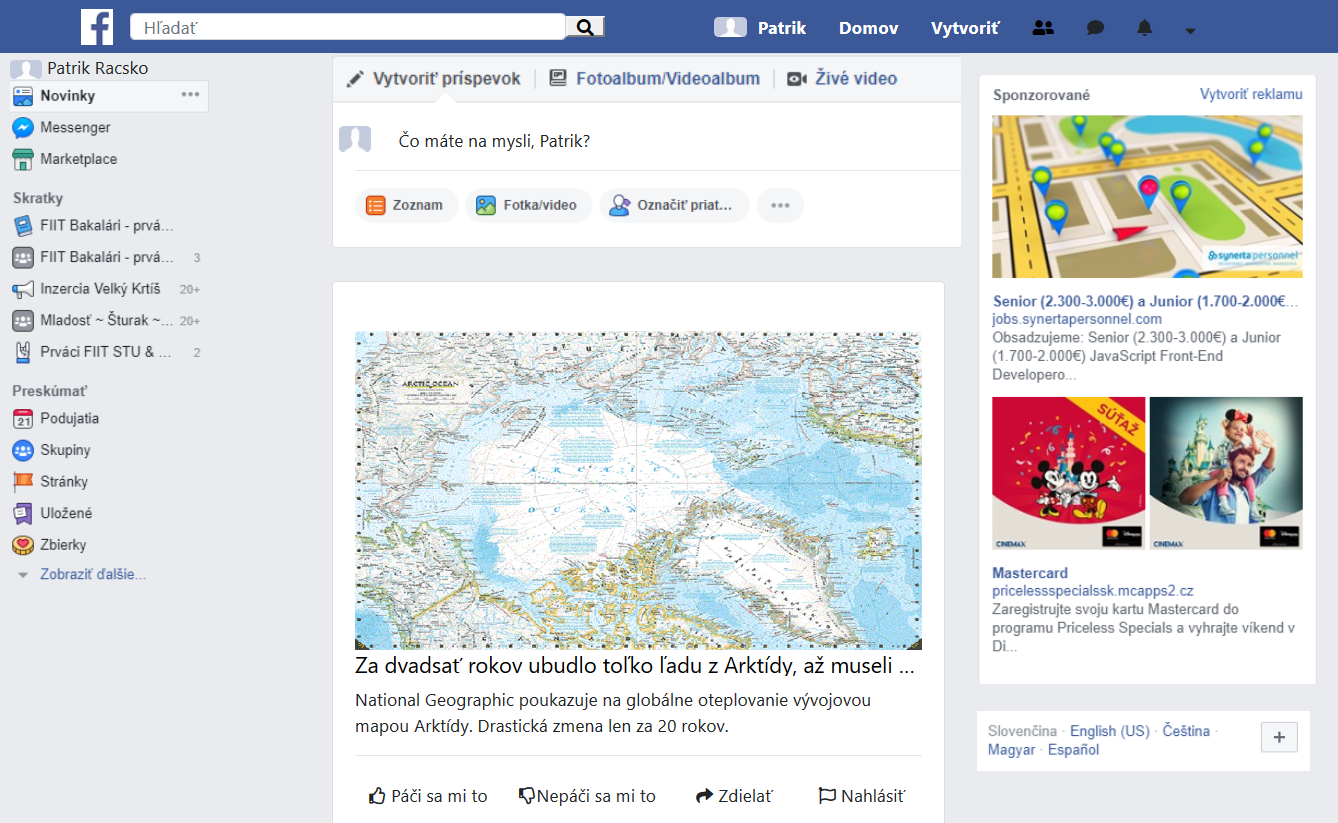
Task: Switch language to Español
Action: point(1074,750)
